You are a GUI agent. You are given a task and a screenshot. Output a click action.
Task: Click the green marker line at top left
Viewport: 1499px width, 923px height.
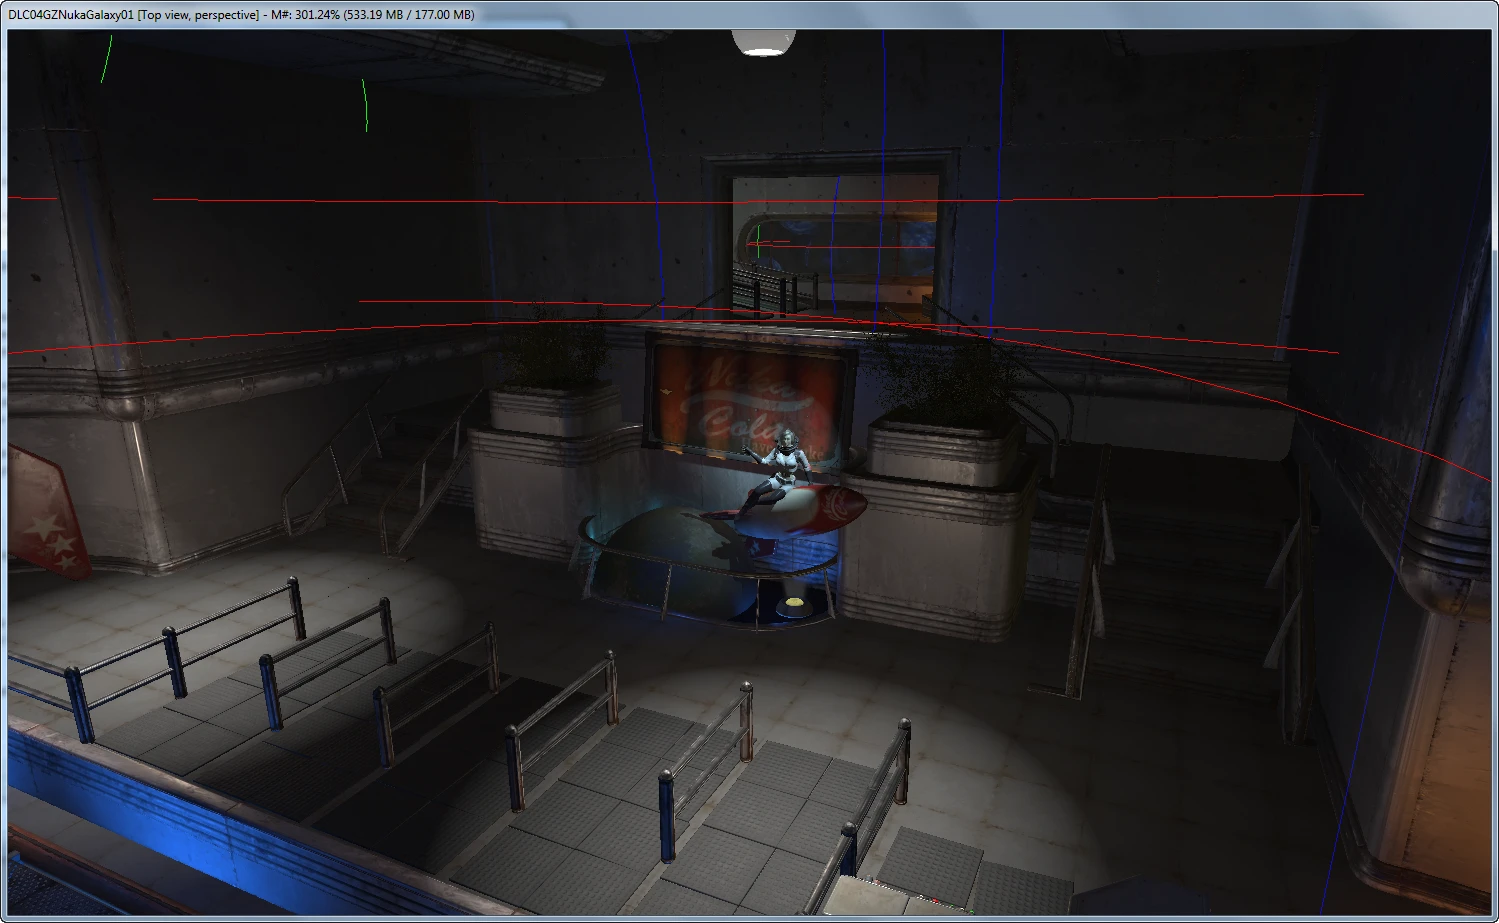coord(105,58)
